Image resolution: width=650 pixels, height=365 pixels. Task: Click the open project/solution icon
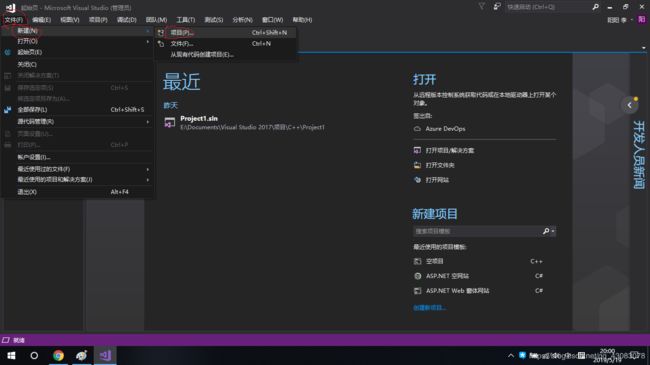pyautogui.click(x=417, y=150)
